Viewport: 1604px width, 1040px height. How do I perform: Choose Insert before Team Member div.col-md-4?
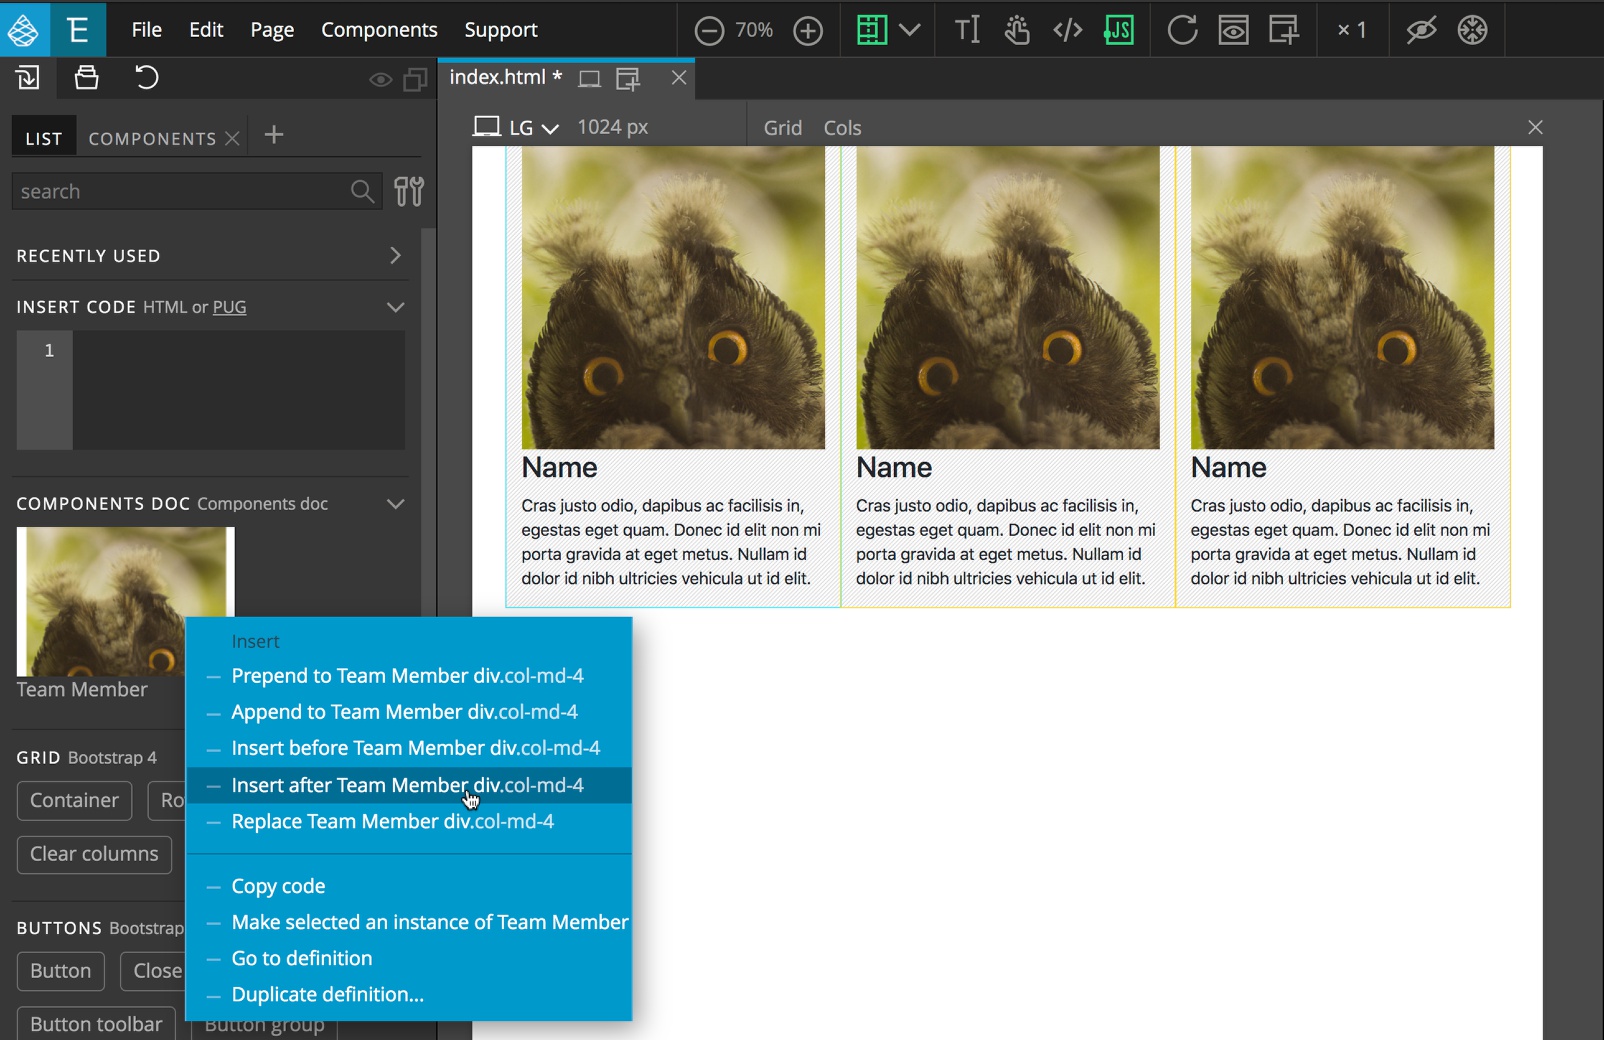coord(410,748)
